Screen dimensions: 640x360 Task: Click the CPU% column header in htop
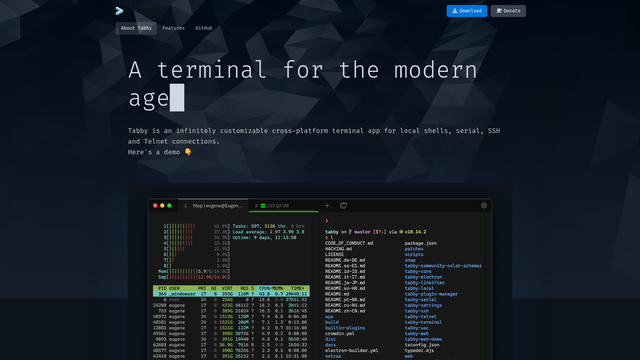[x=265, y=288]
